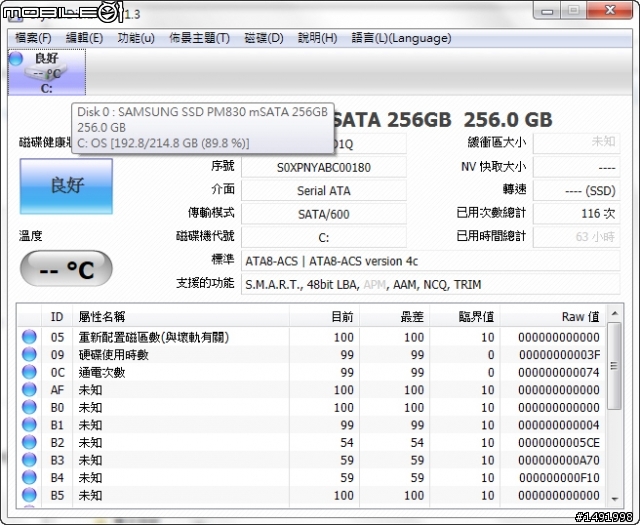640x525 pixels.
Task: Click the status orb for attribute 09
Action: (x=29, y=354)
